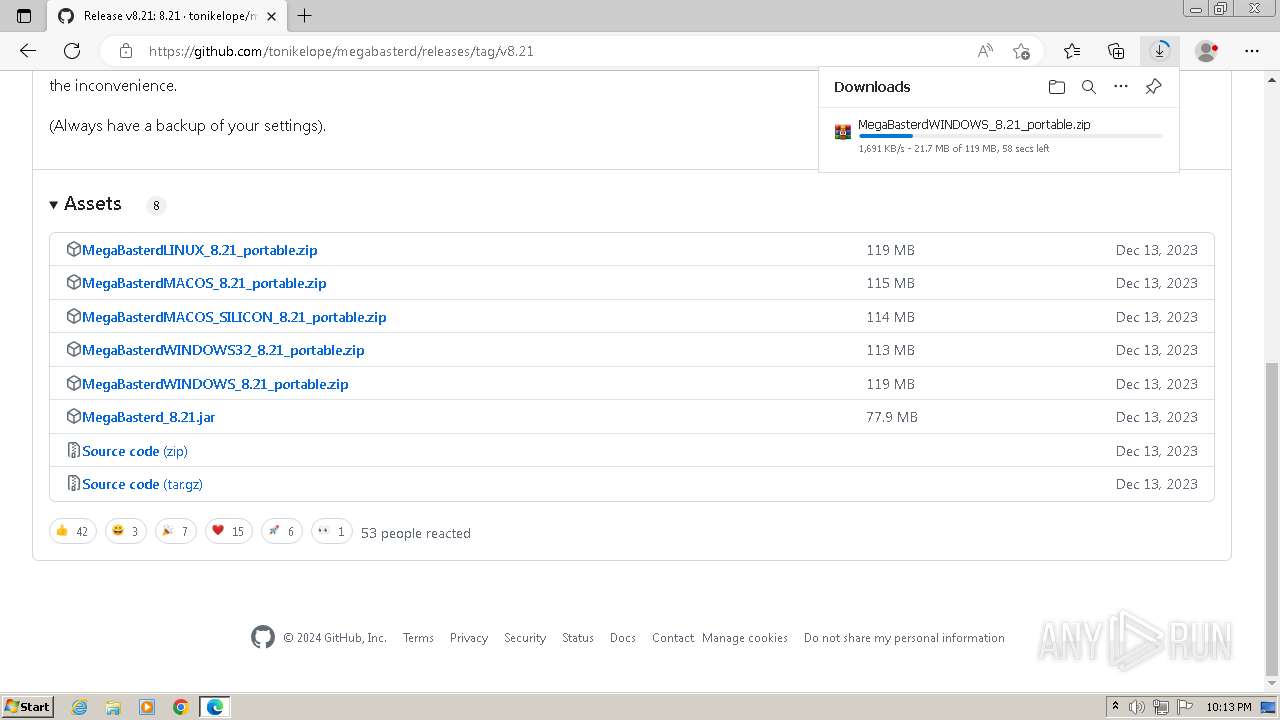
Task: React with thumbs up emoji
Action: tap(73, 531)
